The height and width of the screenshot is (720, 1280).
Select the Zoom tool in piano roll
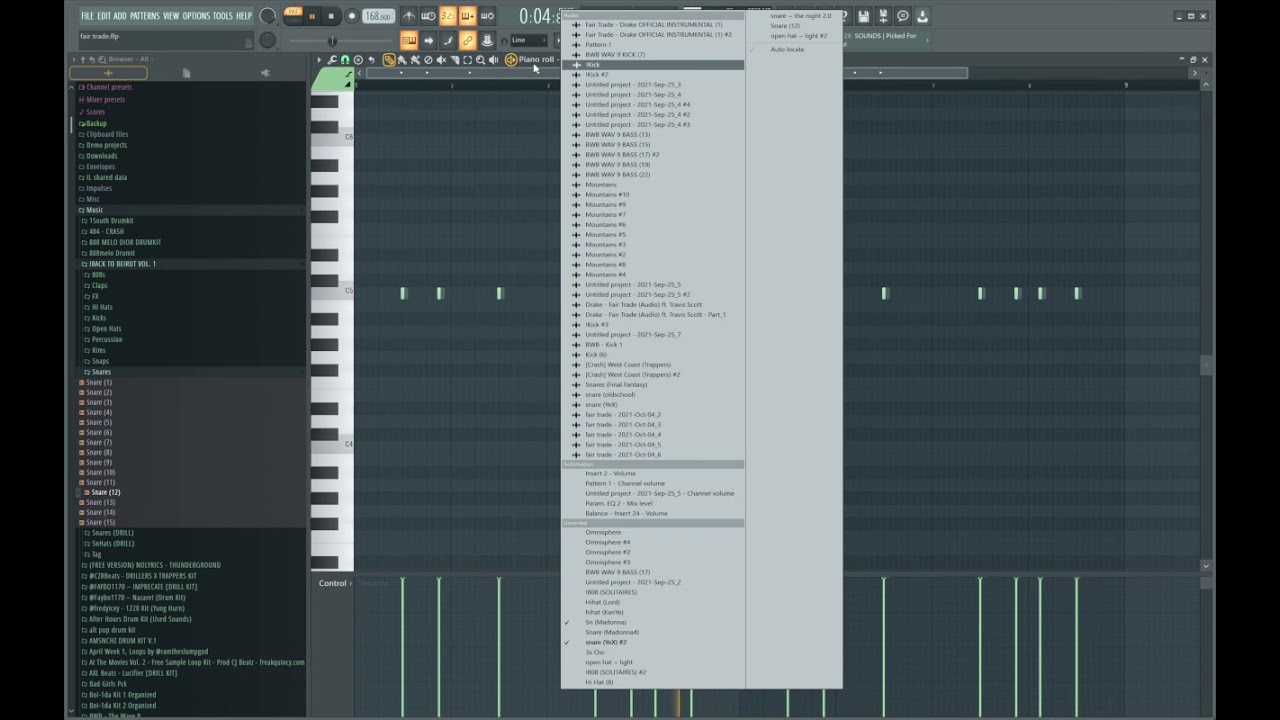coord(480,60)
